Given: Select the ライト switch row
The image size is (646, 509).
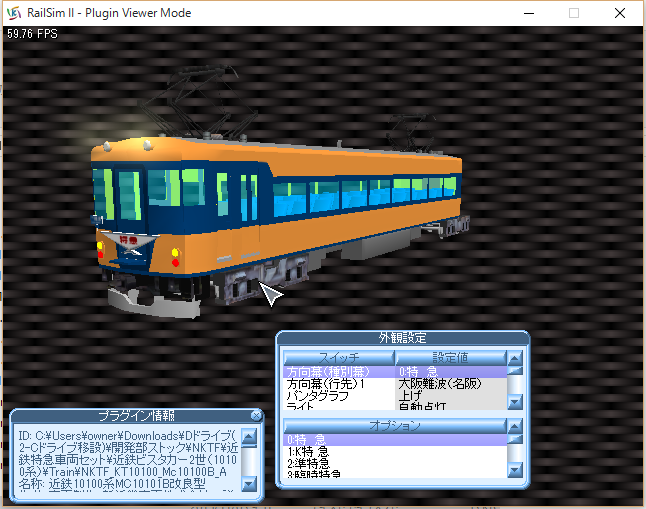Looking at the screenshot, I should pyautogui.click(x=339, y=406).
